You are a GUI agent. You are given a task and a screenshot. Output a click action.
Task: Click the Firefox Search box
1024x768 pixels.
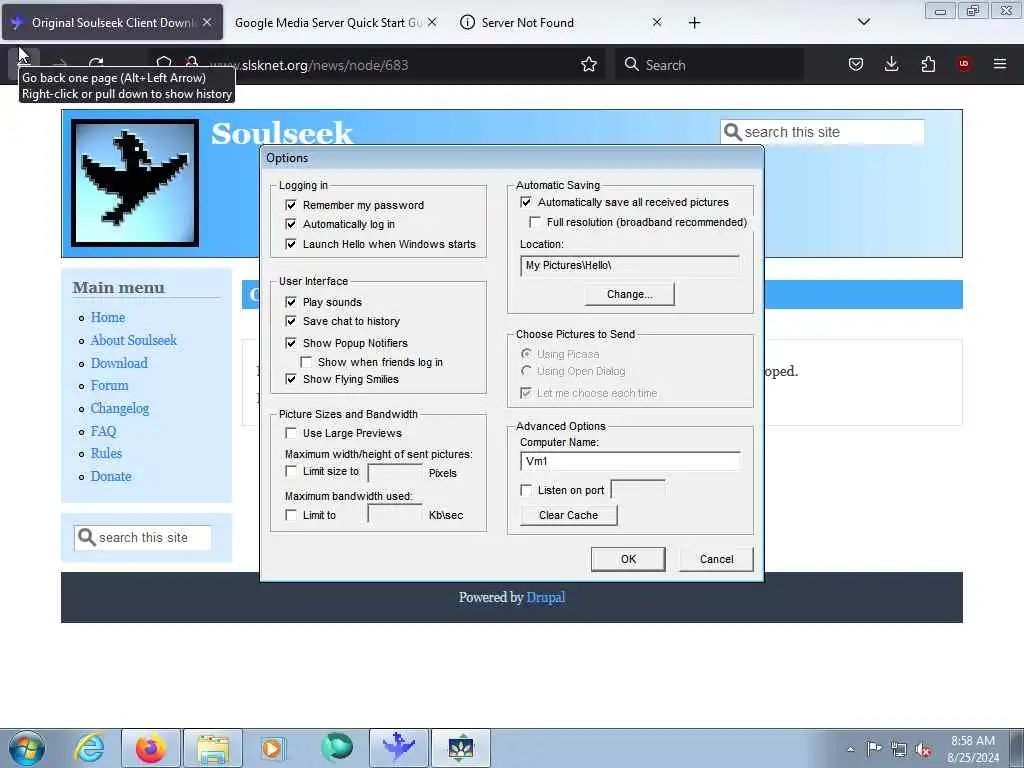pos(709,65)
